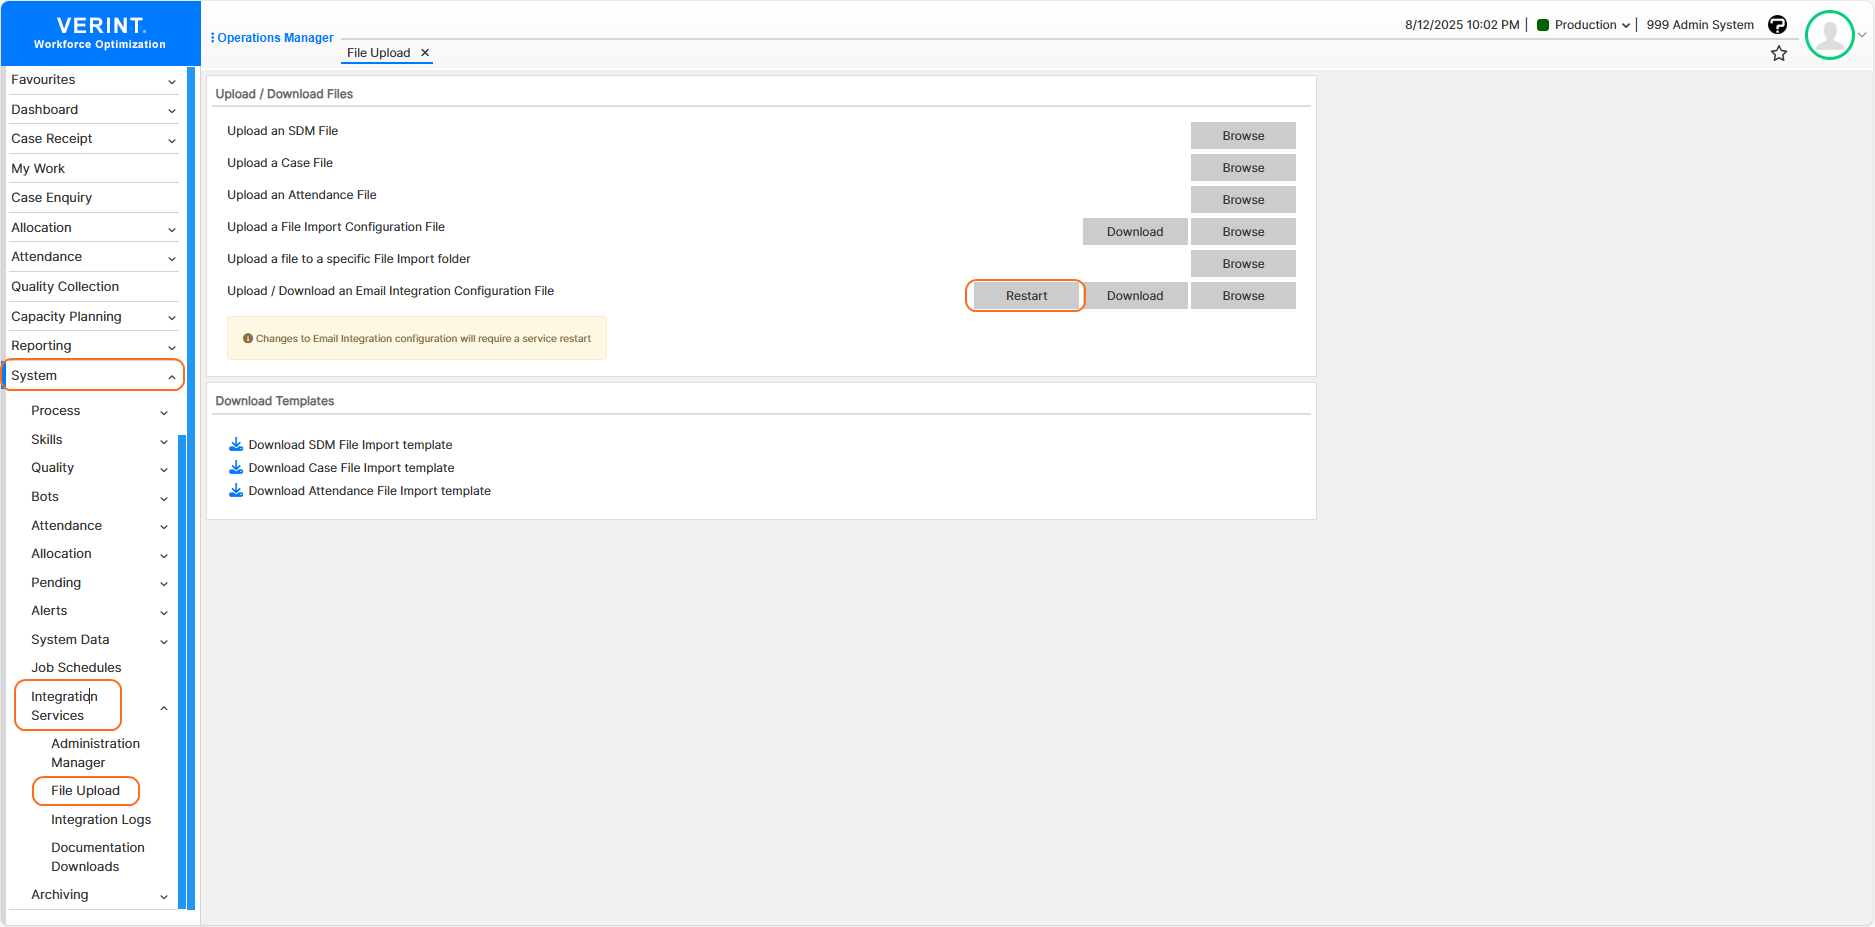
Task: Collapse the System section chevron in the sidebar
Action: 171,375
